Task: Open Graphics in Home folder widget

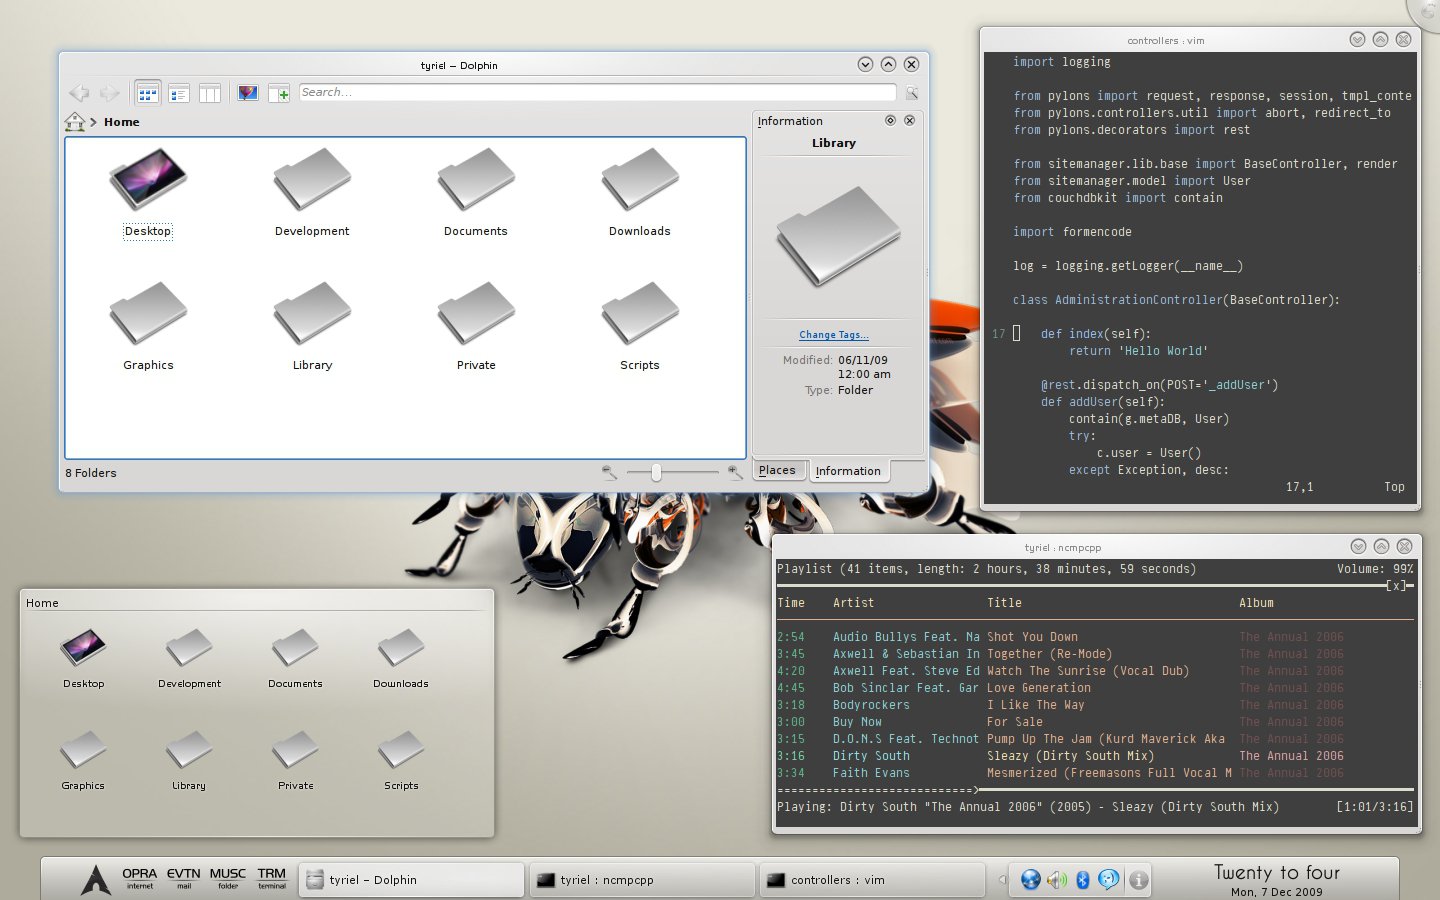Action: (x=83, y=760)
